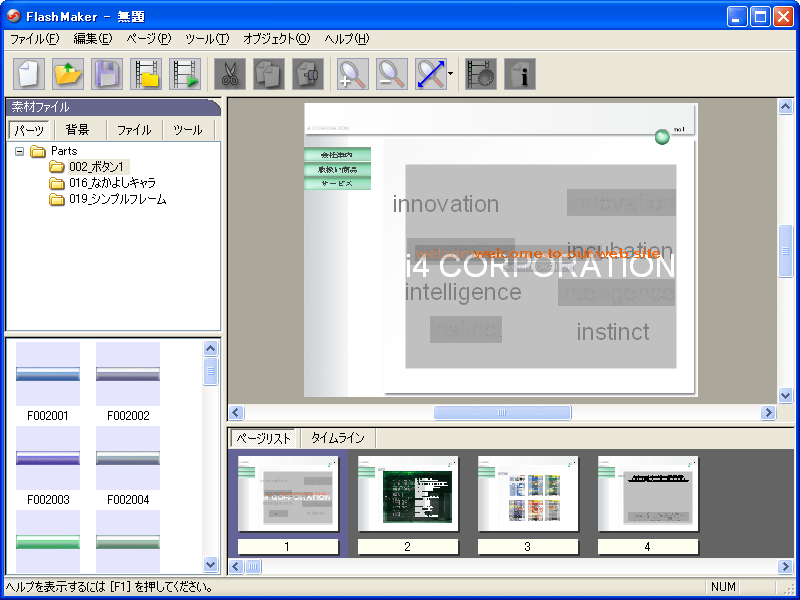This screenshot has height=600, width=800.
Task: Click the サービス button on canvas
Action: point(337,183)
